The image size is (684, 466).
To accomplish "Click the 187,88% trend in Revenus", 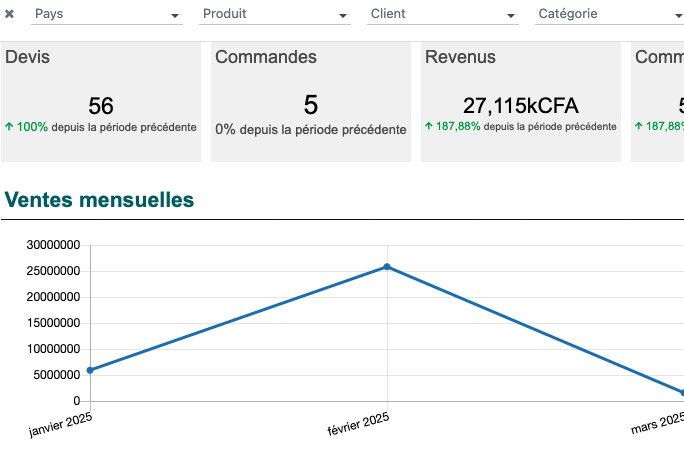I will click(458, 126).
